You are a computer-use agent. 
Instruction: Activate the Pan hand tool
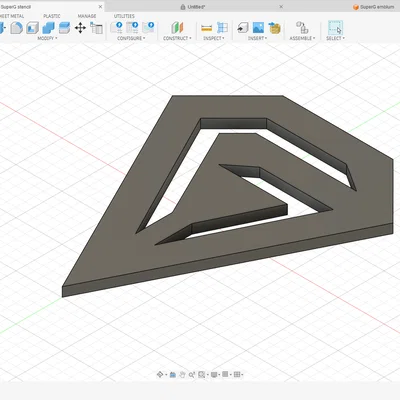point(182,375)
